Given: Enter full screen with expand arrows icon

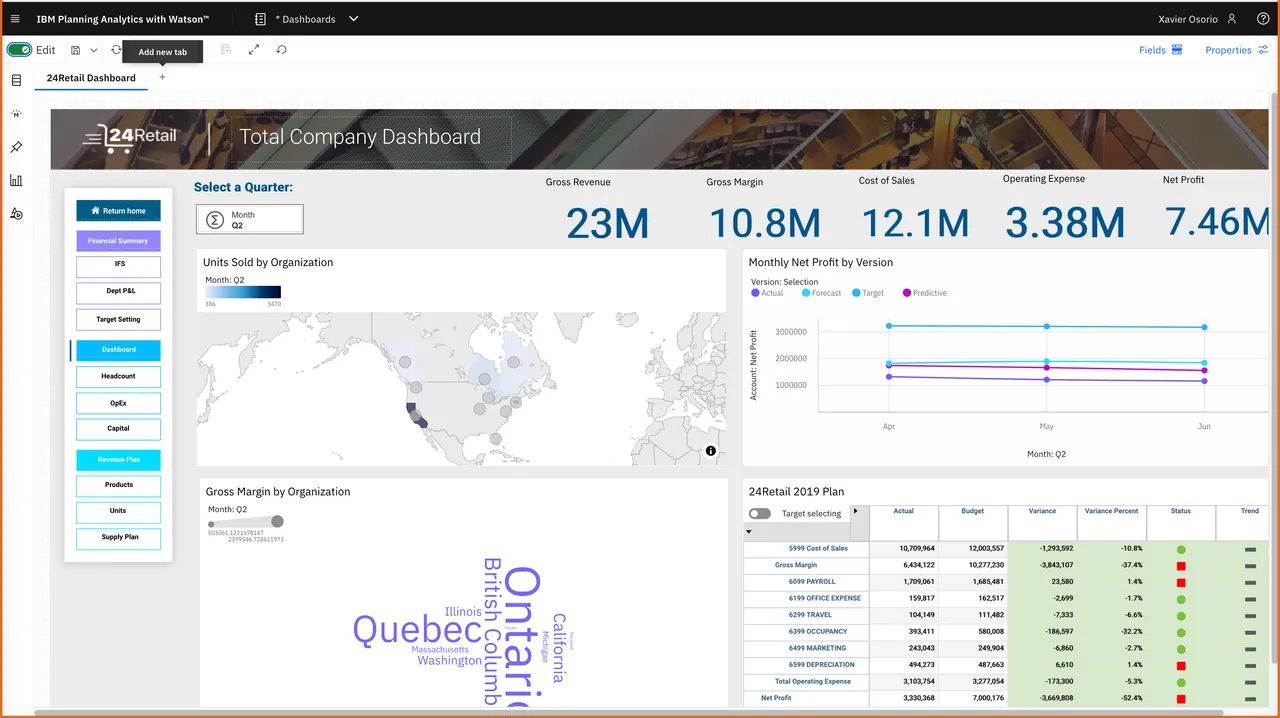Looking at the screenshot, I should 254,50.
